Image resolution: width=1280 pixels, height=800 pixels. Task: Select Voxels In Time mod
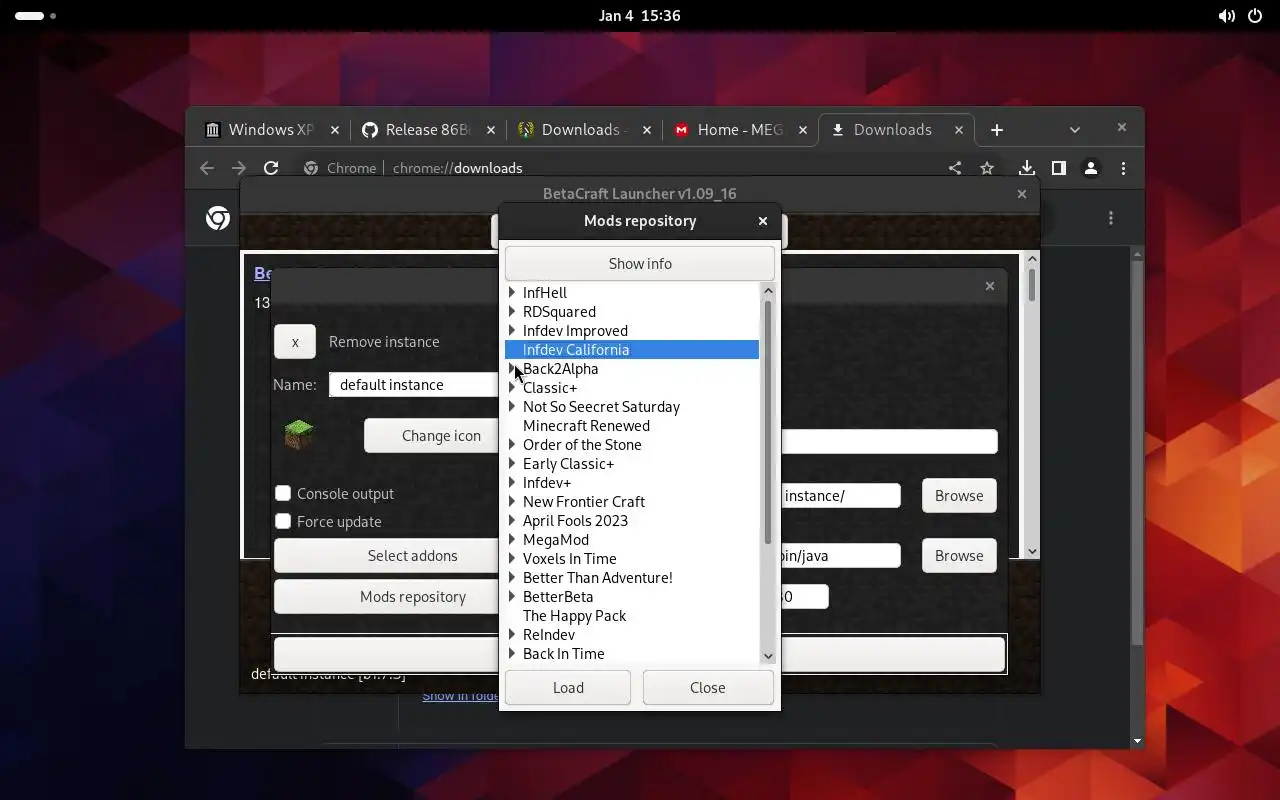click(569, 559)
